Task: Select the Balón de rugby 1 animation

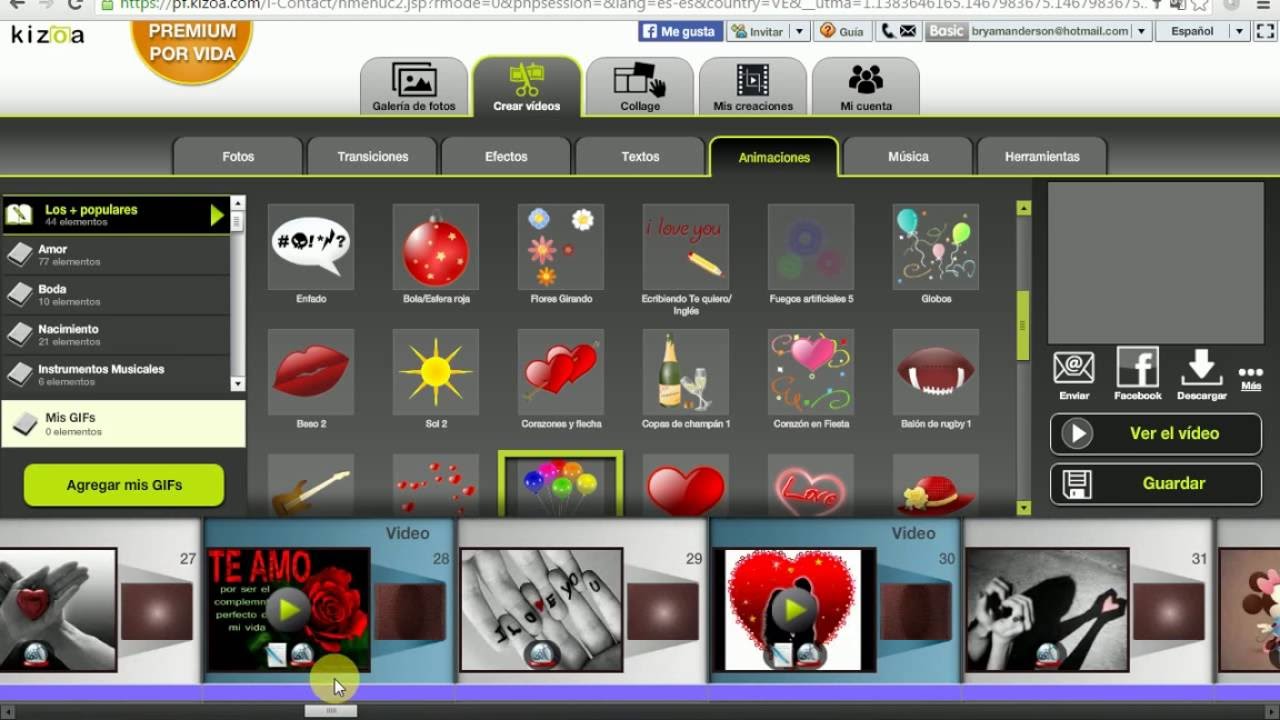Action: tap(936, 372)
